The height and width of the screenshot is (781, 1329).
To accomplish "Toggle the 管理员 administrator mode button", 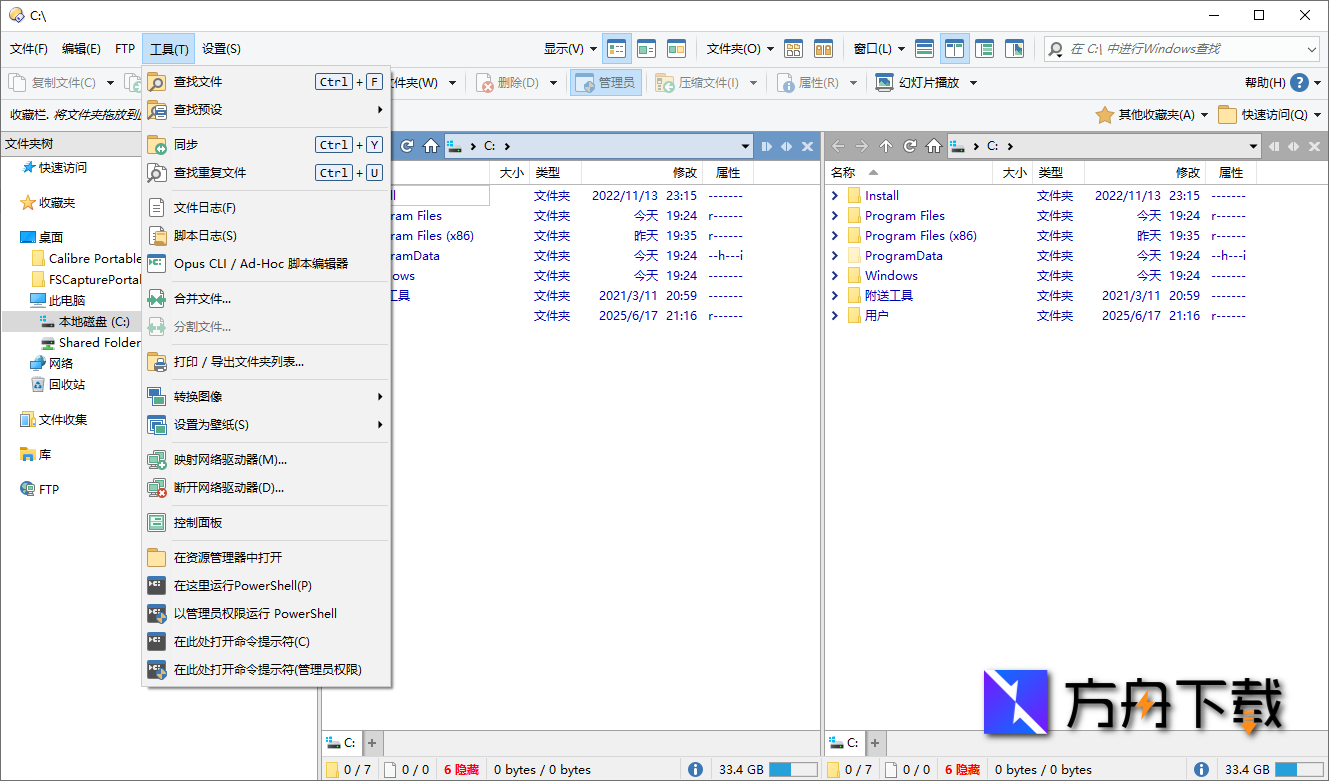I will [x=605, y=82].
